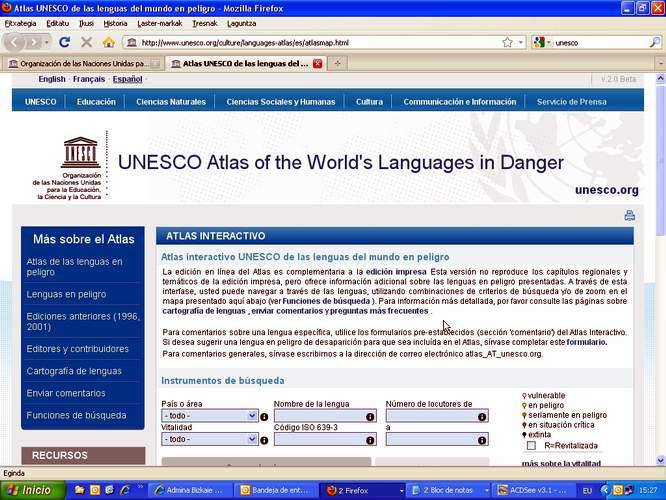Switch site language to Français
666x500 pixels.
[x=89, y=79]
